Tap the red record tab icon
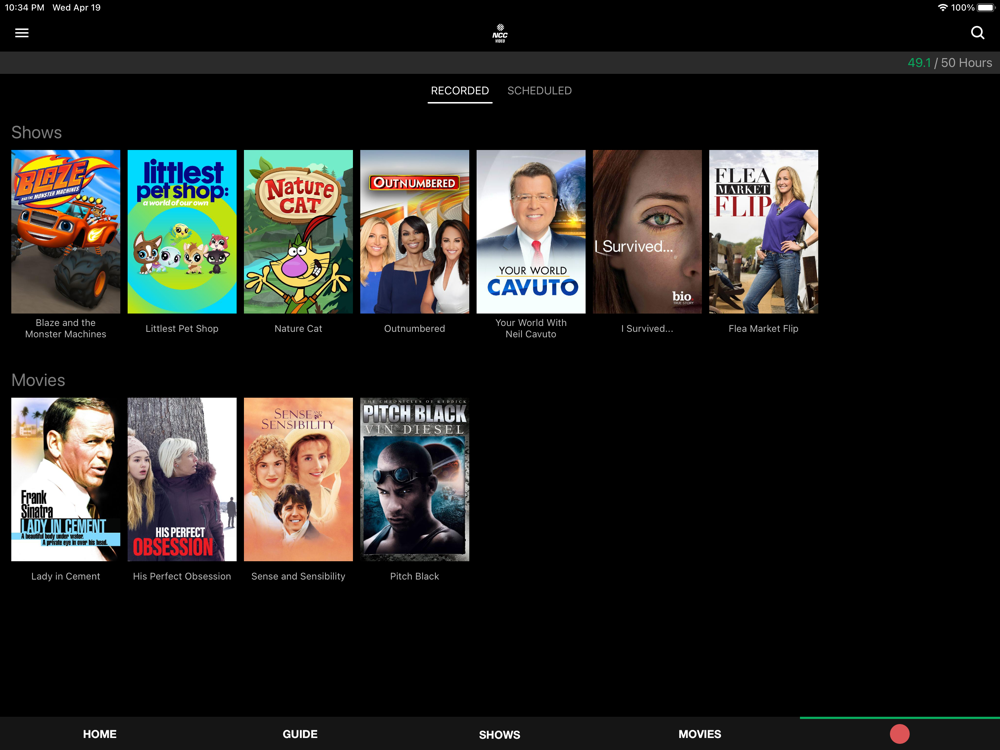Screen dimensions: 1000x750 (x=899, y=734)
